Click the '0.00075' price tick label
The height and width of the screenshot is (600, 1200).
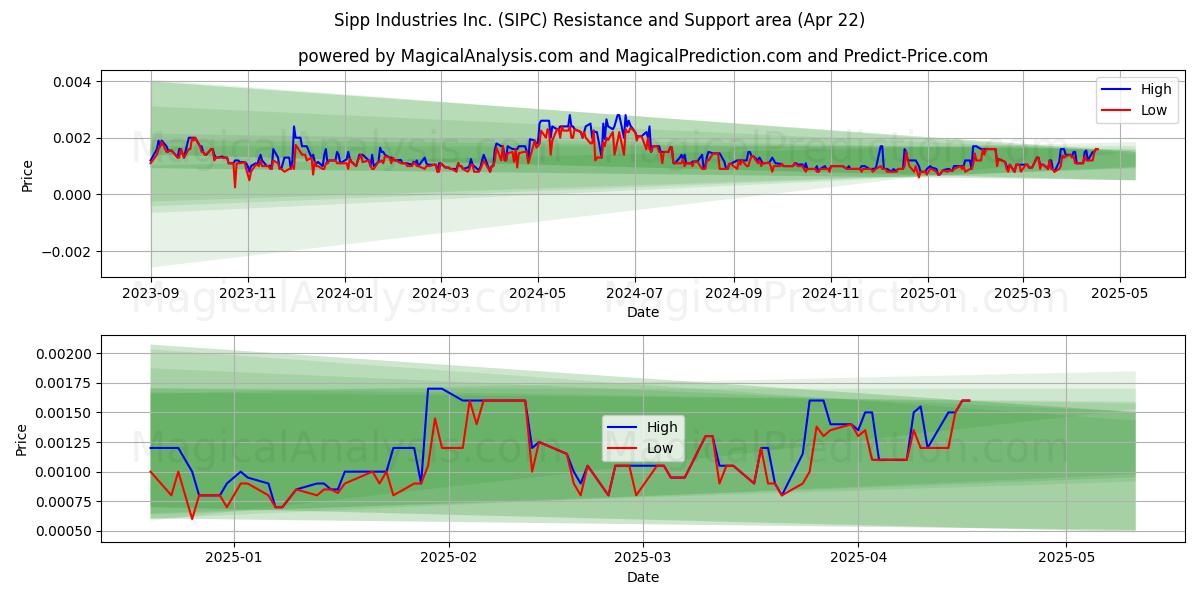[x=65, y=502]
